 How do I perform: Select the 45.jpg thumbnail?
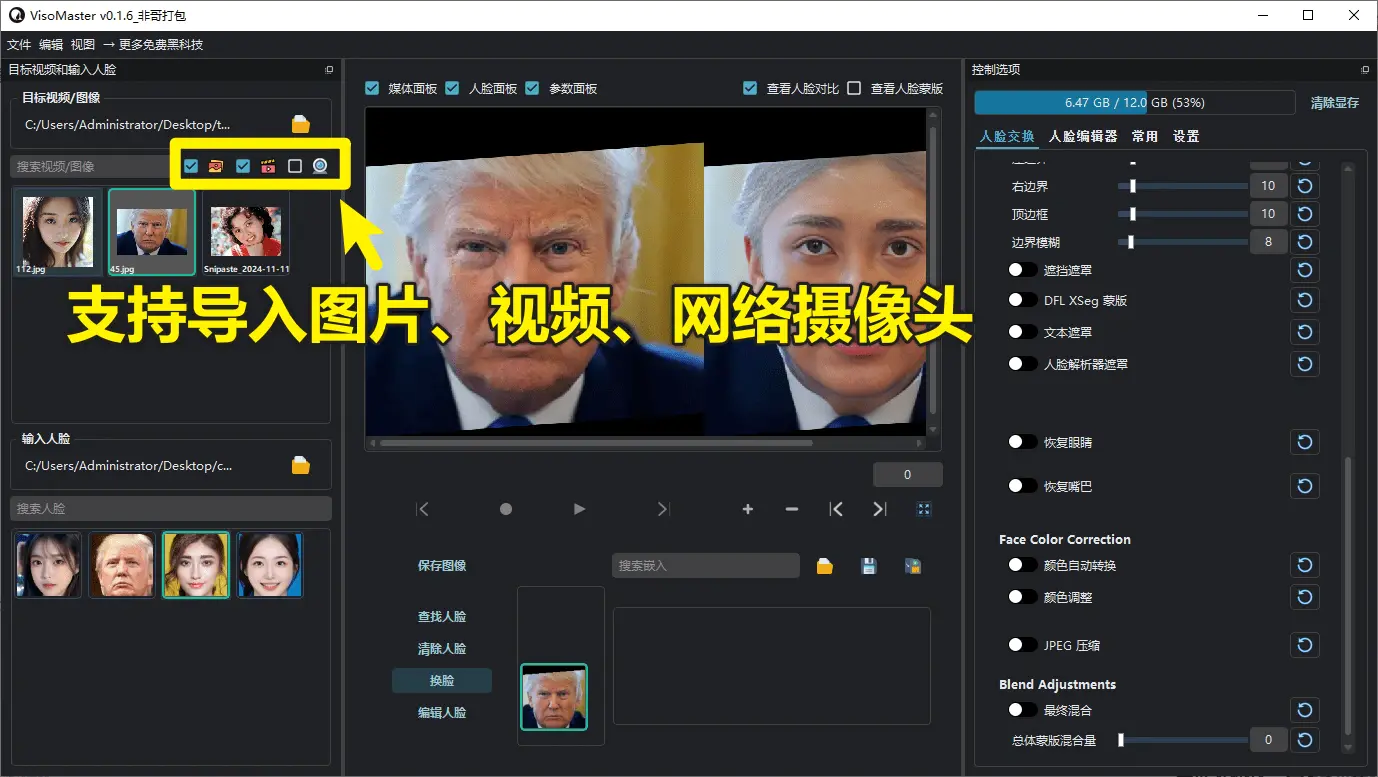(x=151, y=232)
